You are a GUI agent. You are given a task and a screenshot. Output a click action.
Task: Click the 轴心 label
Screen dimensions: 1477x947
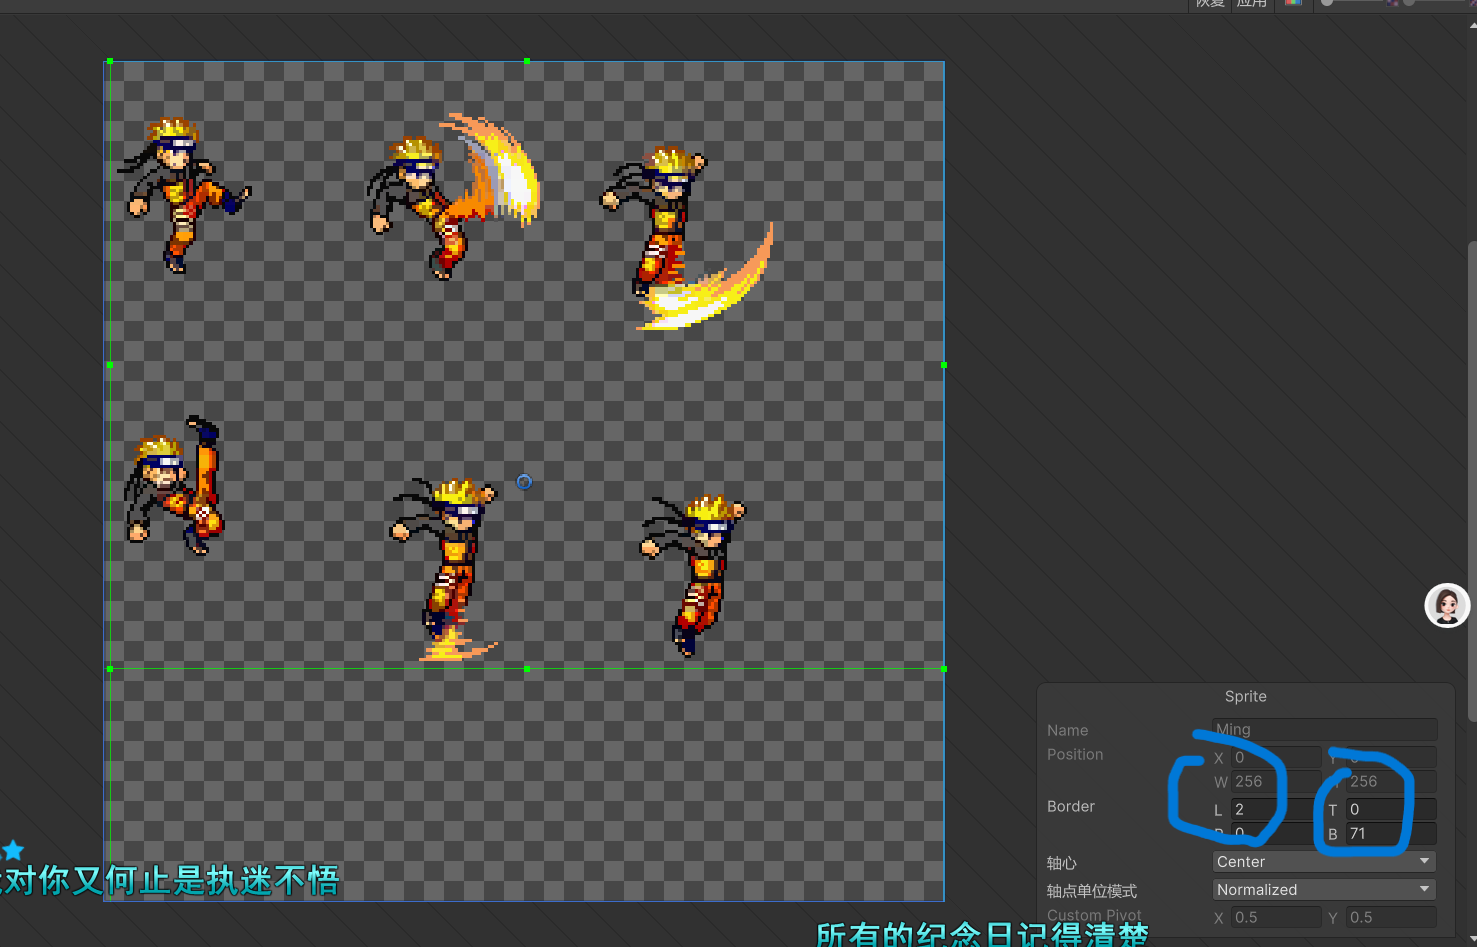coord(1062,863)
